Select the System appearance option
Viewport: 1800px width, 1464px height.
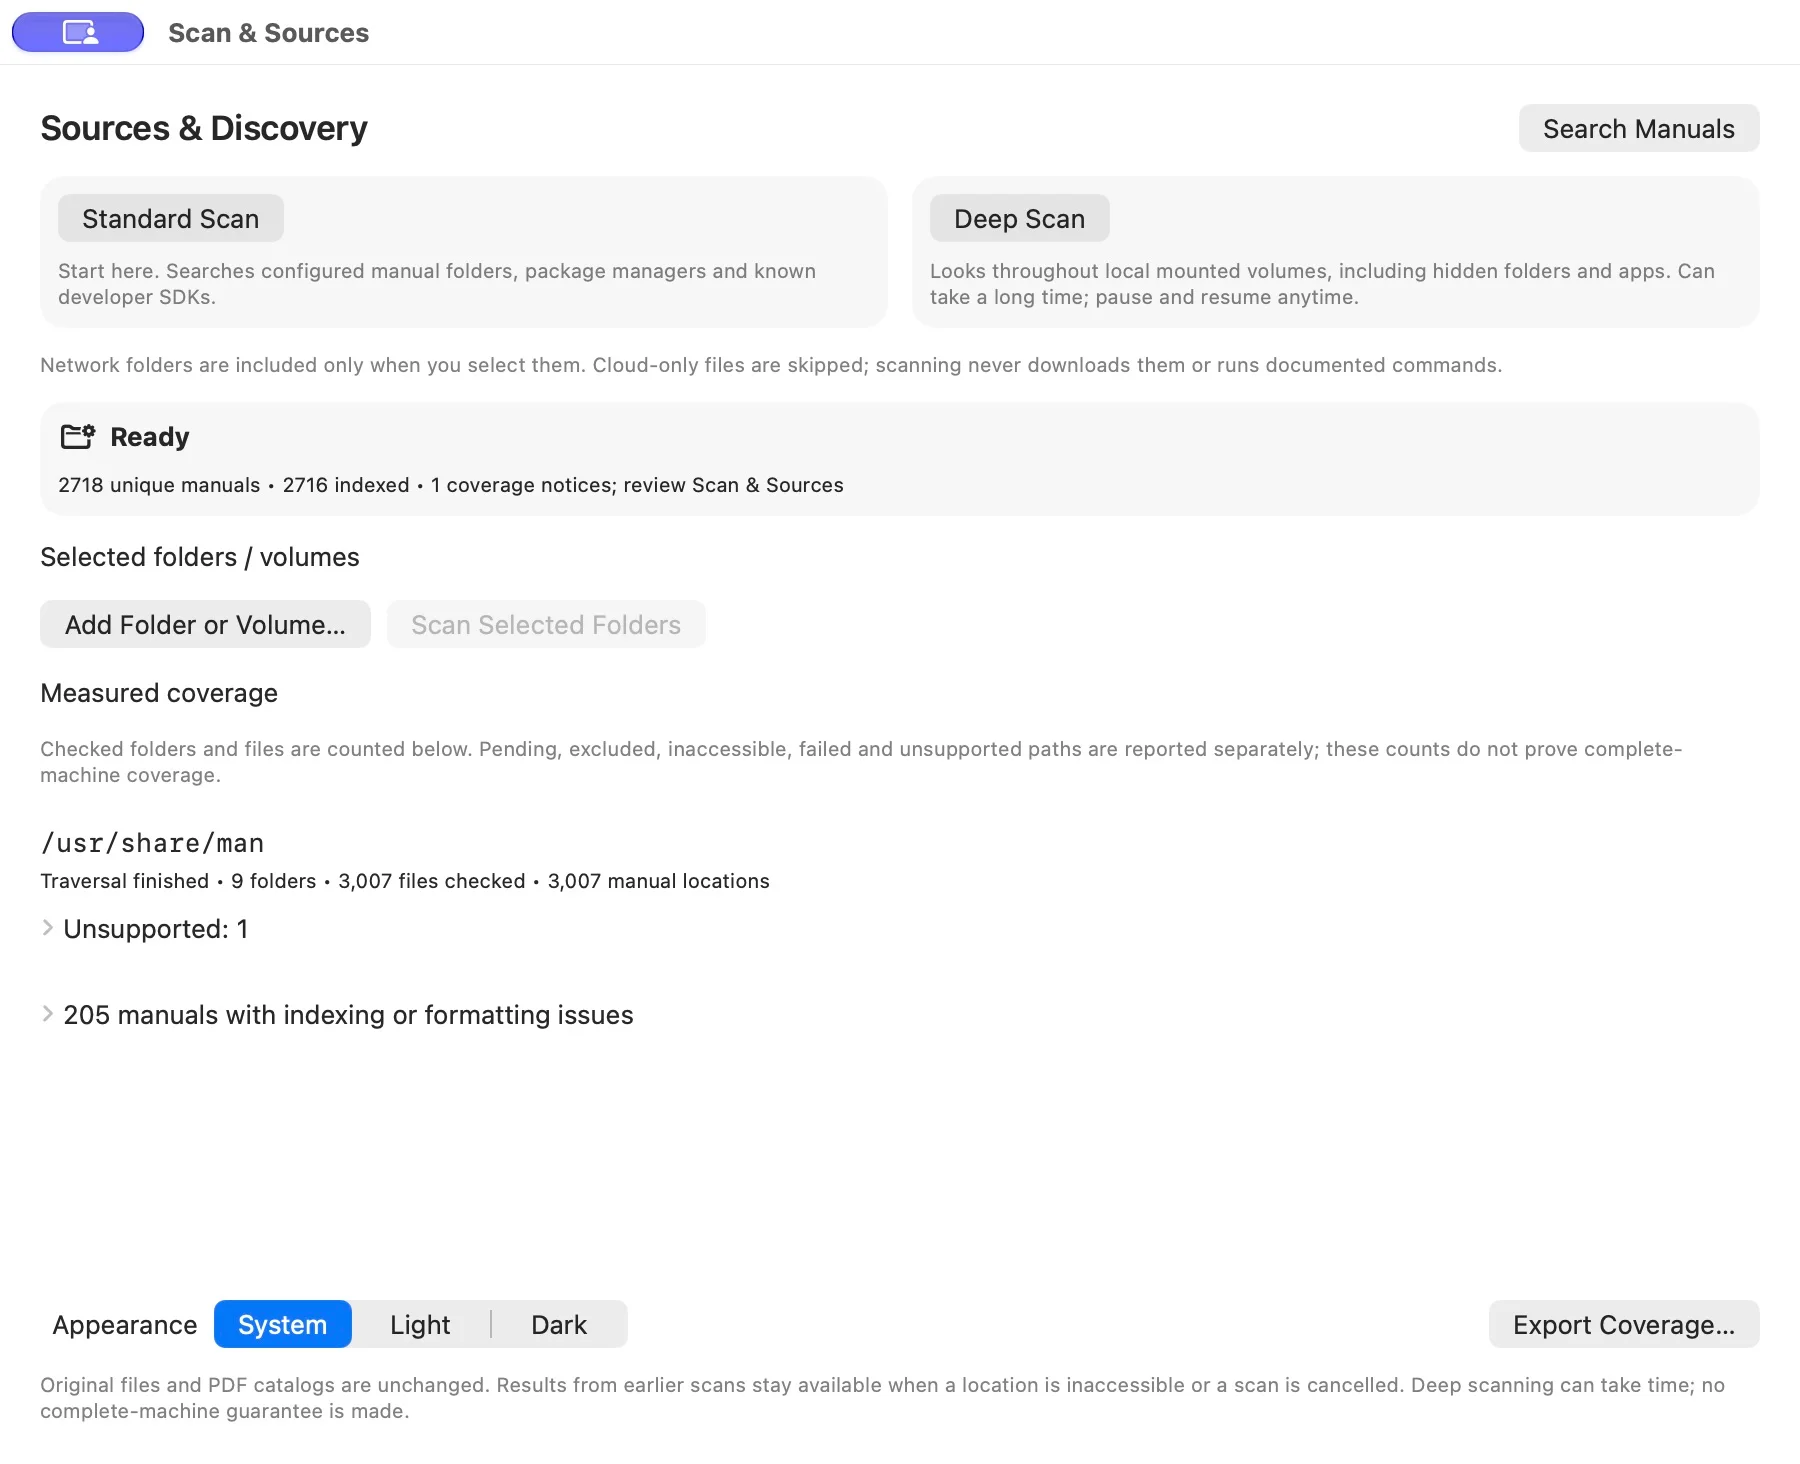(283, 1324)
